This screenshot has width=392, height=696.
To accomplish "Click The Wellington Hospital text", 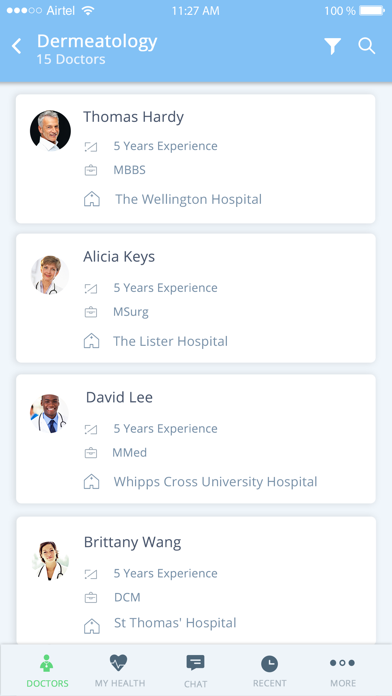I will tap(189, 199).
